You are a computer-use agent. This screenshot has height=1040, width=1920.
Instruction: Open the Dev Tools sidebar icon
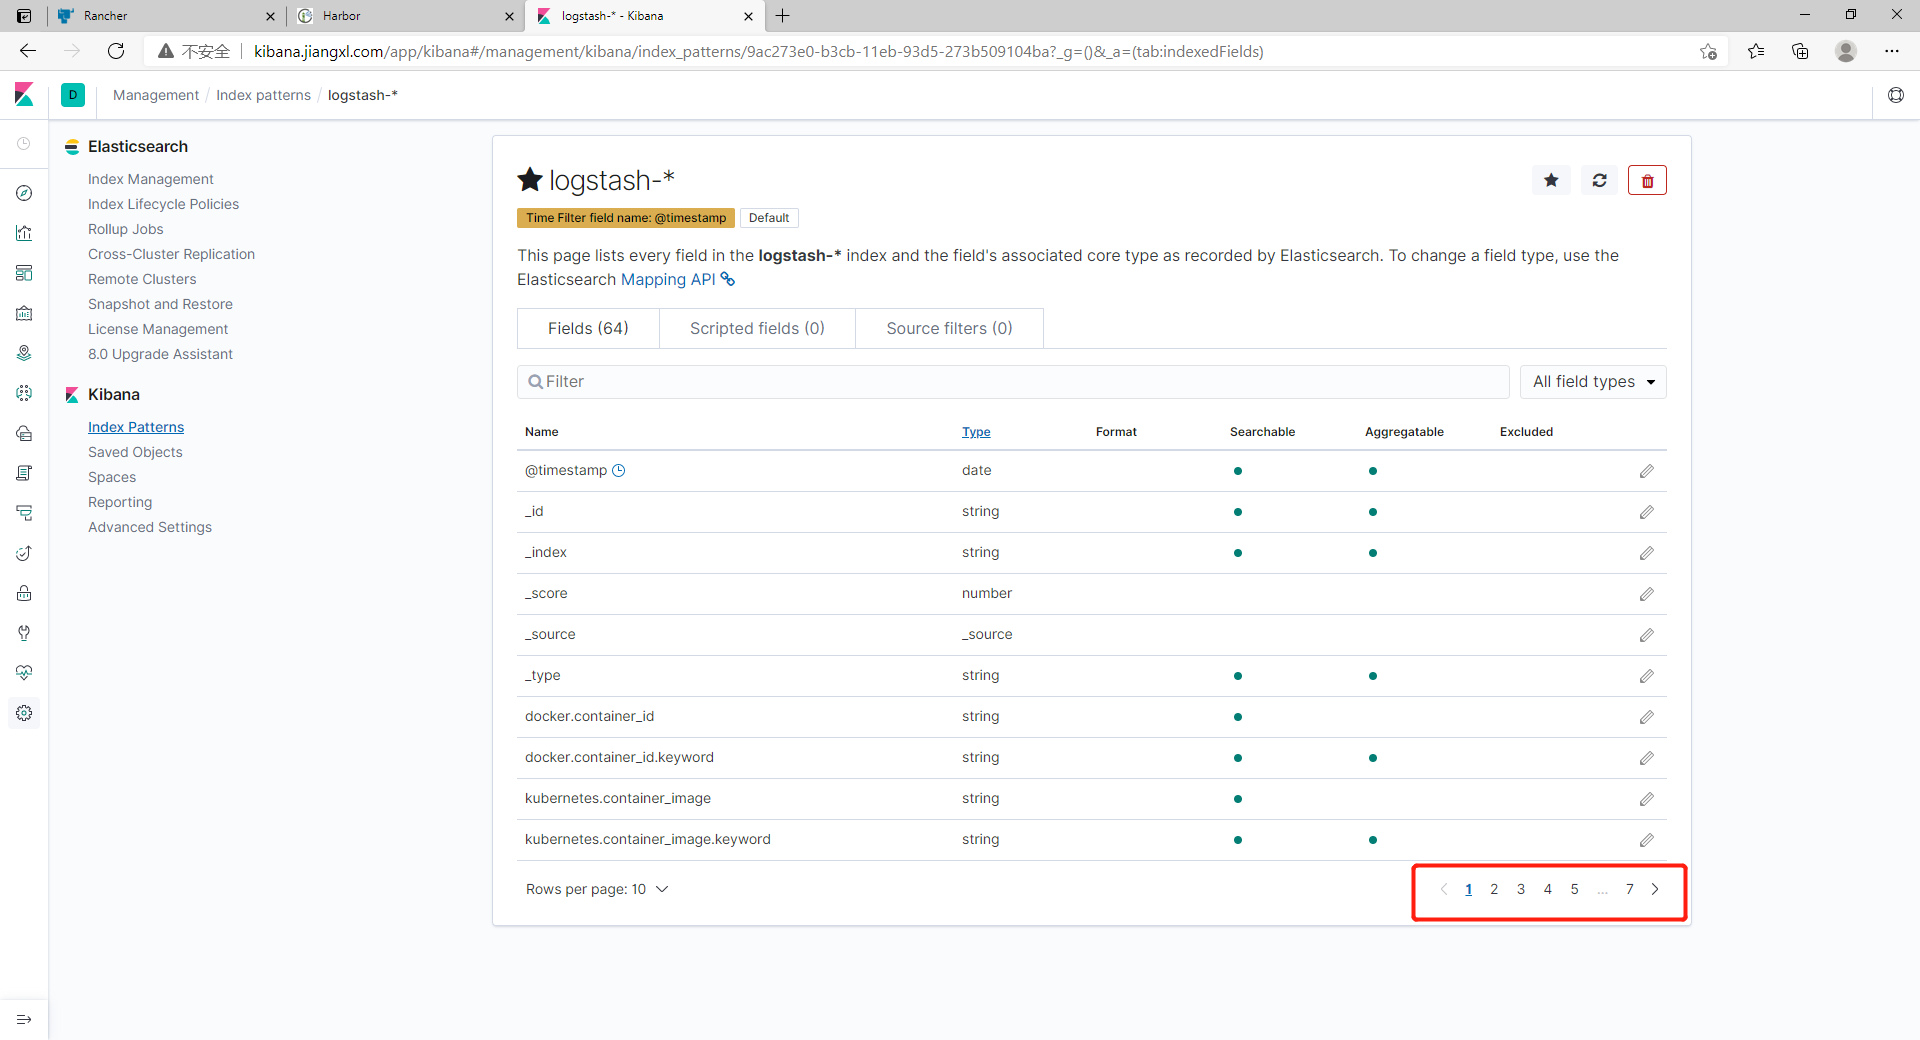point(24,633)
